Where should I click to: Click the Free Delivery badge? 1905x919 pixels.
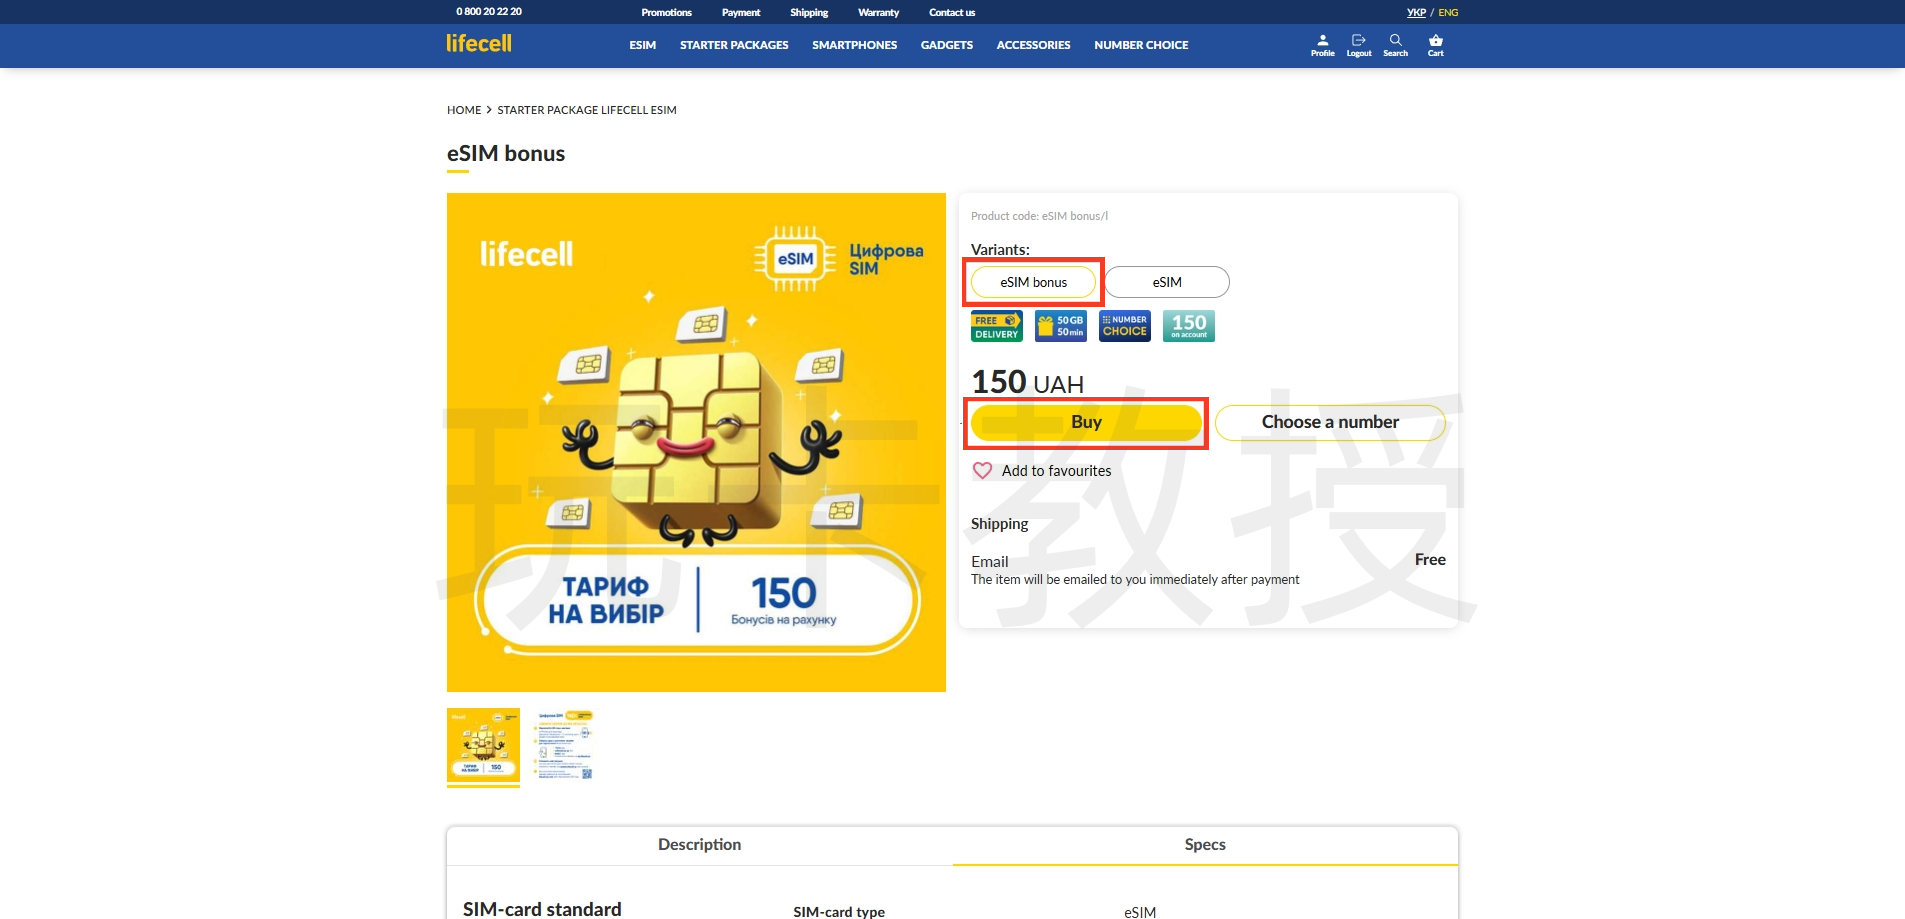996,326
